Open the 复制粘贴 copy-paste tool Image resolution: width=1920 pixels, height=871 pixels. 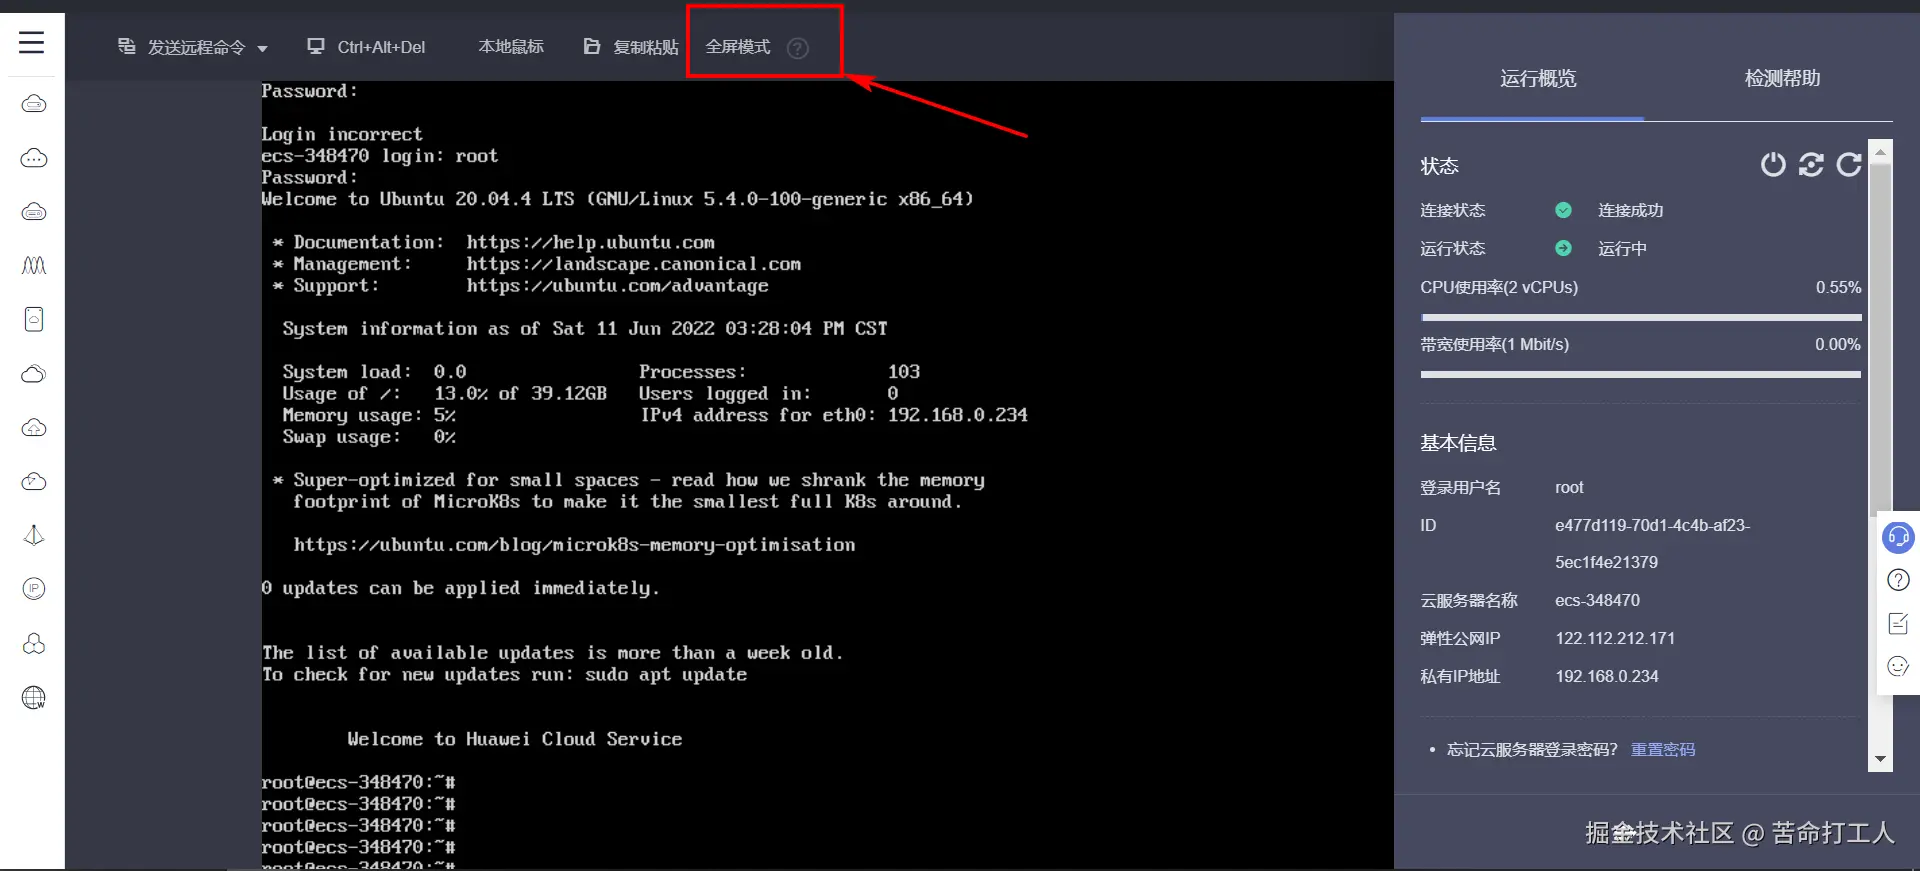(631, 47)
